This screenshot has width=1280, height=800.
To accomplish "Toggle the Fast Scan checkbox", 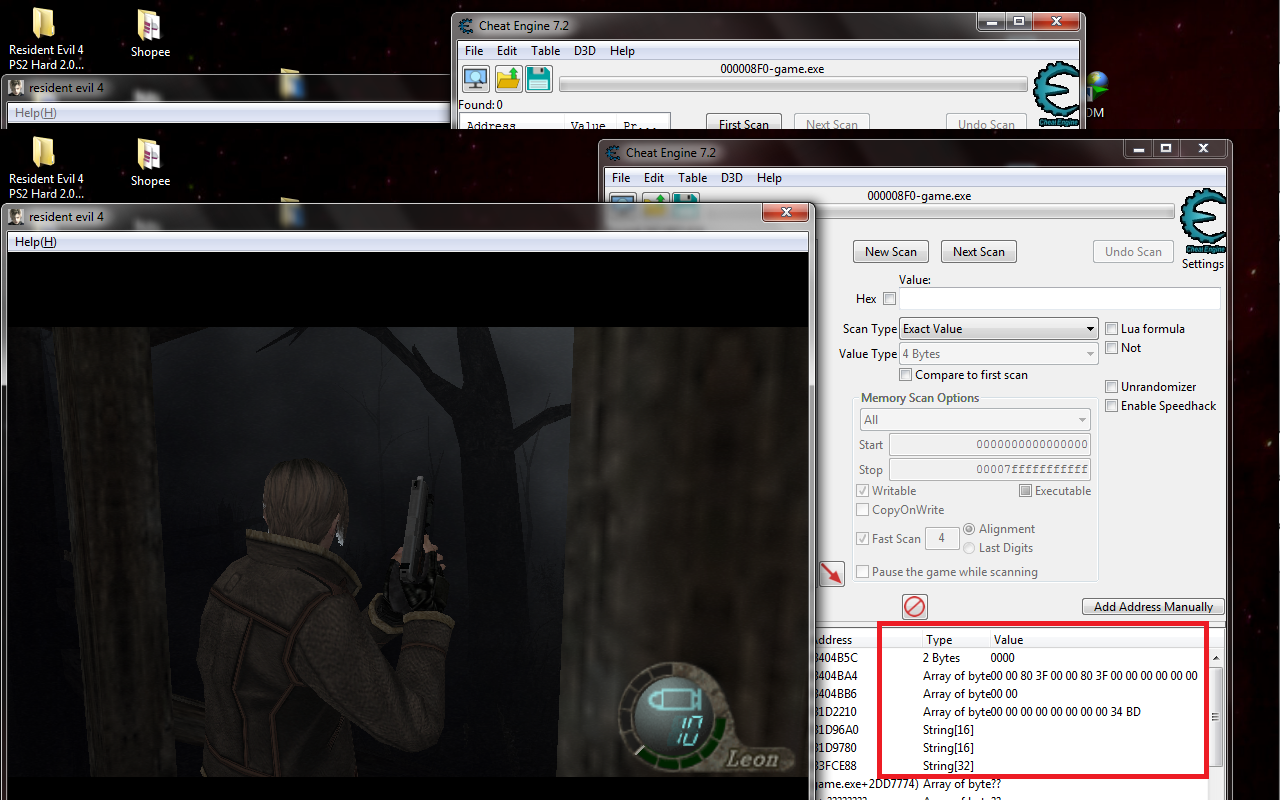I will [862, 538].
